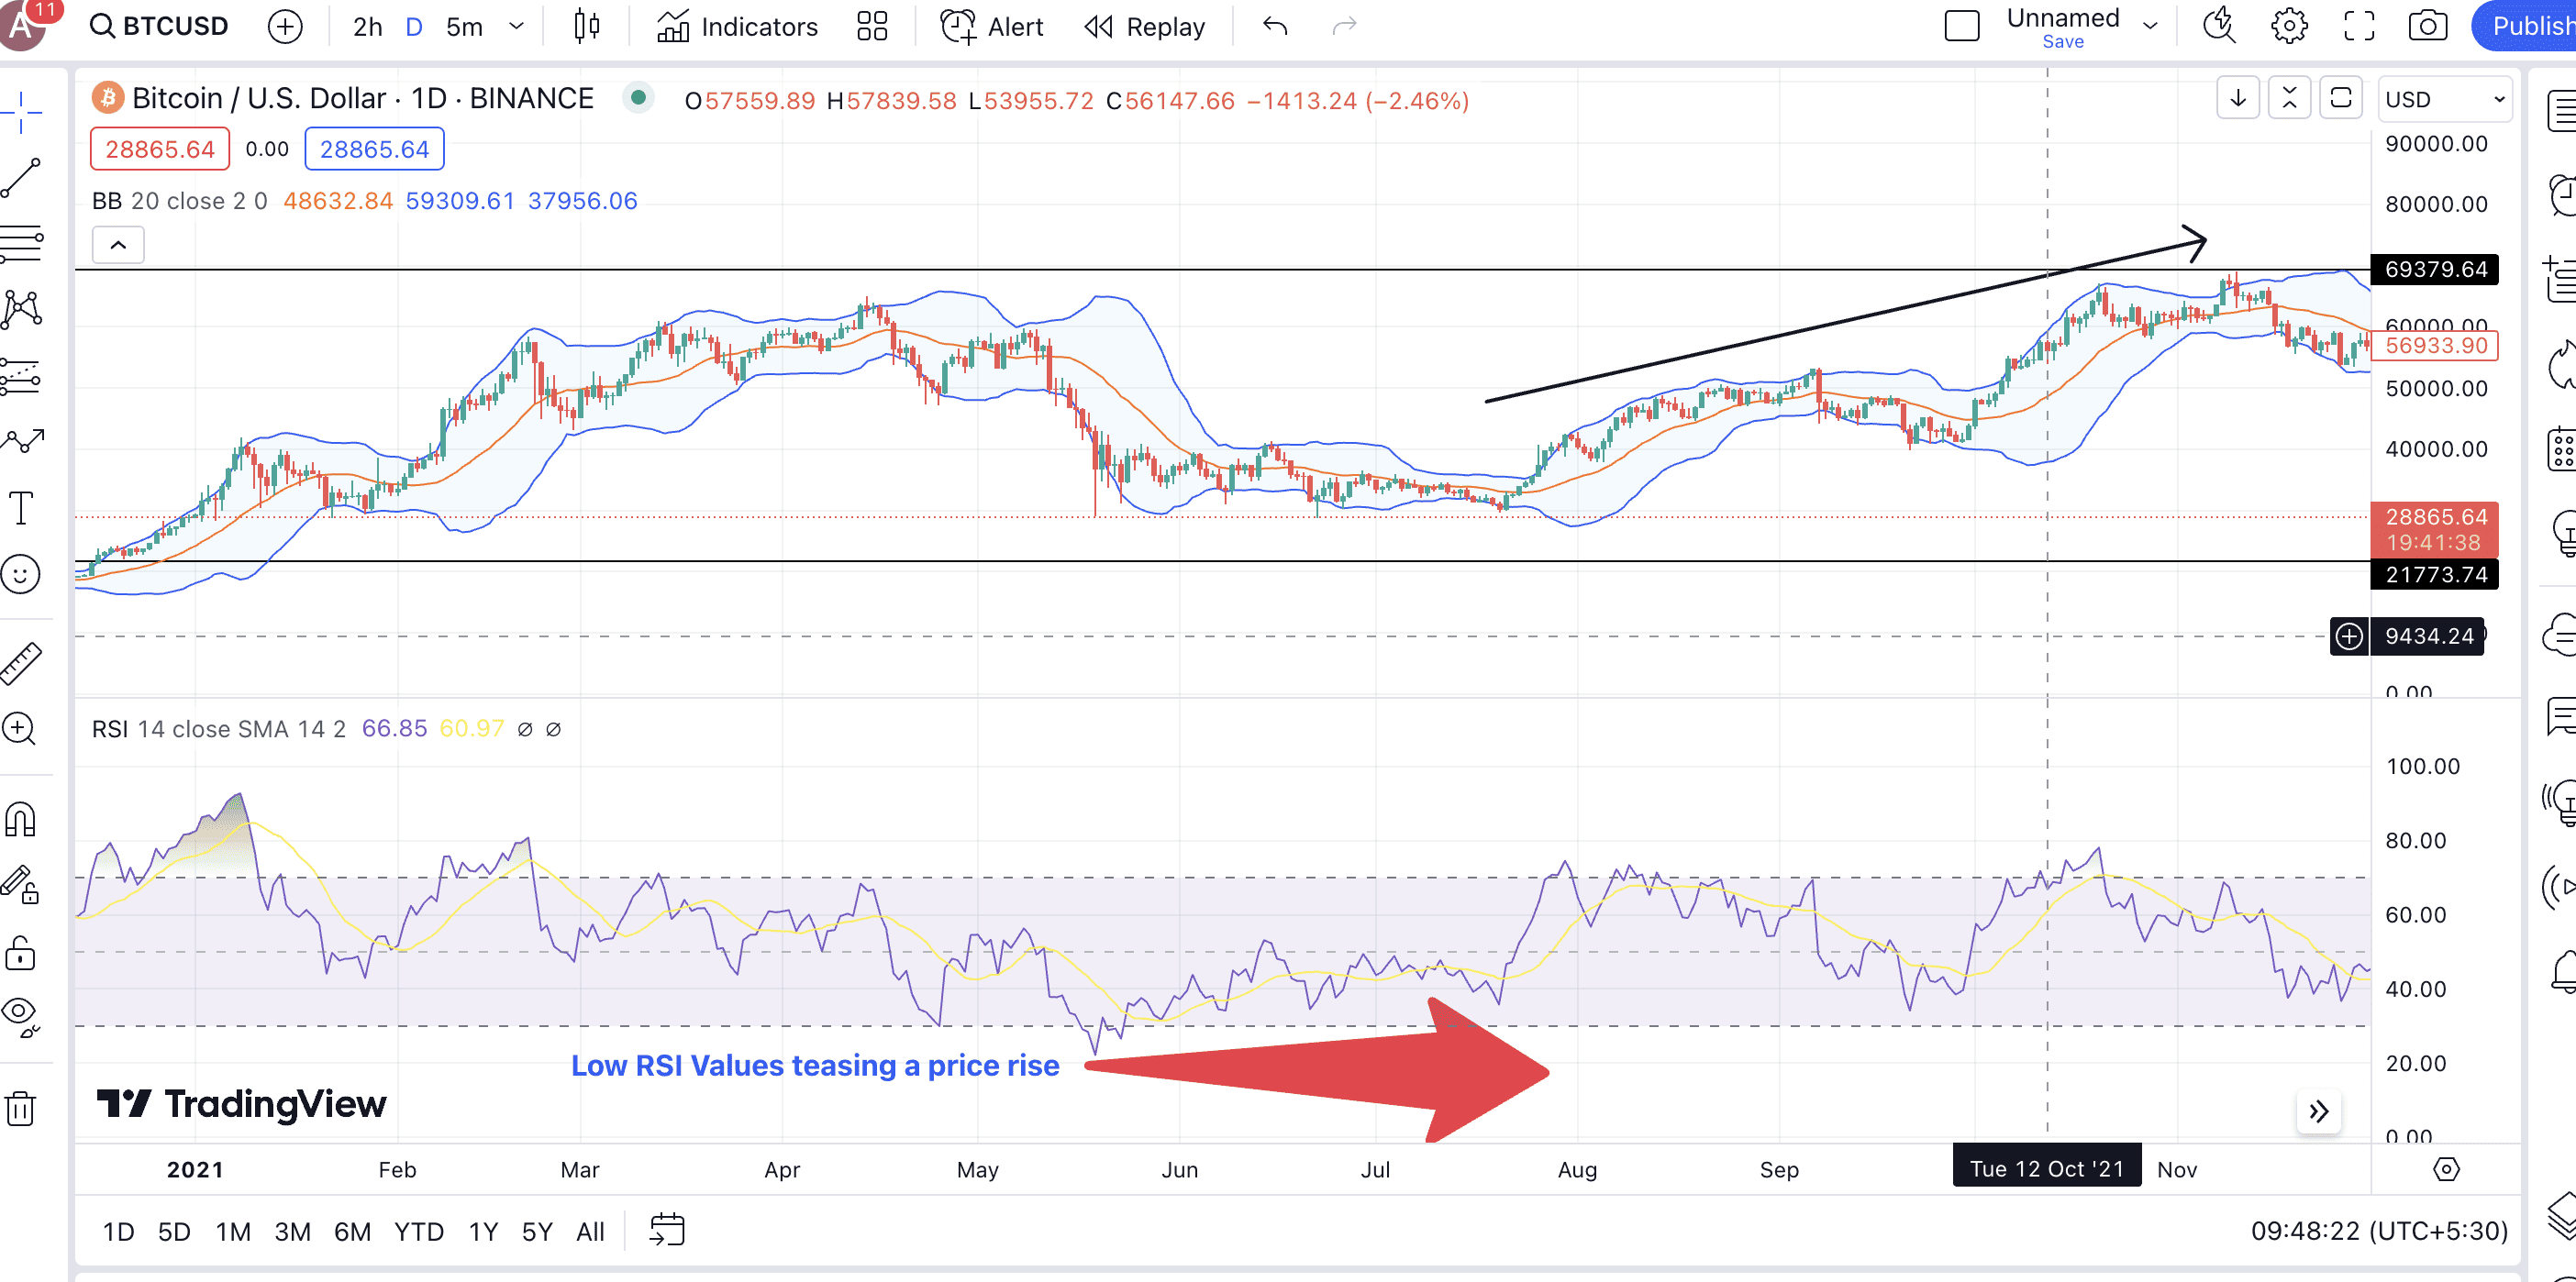Expand the time interval dropdown chevron

pyautogui.click(x=517, y=27)
